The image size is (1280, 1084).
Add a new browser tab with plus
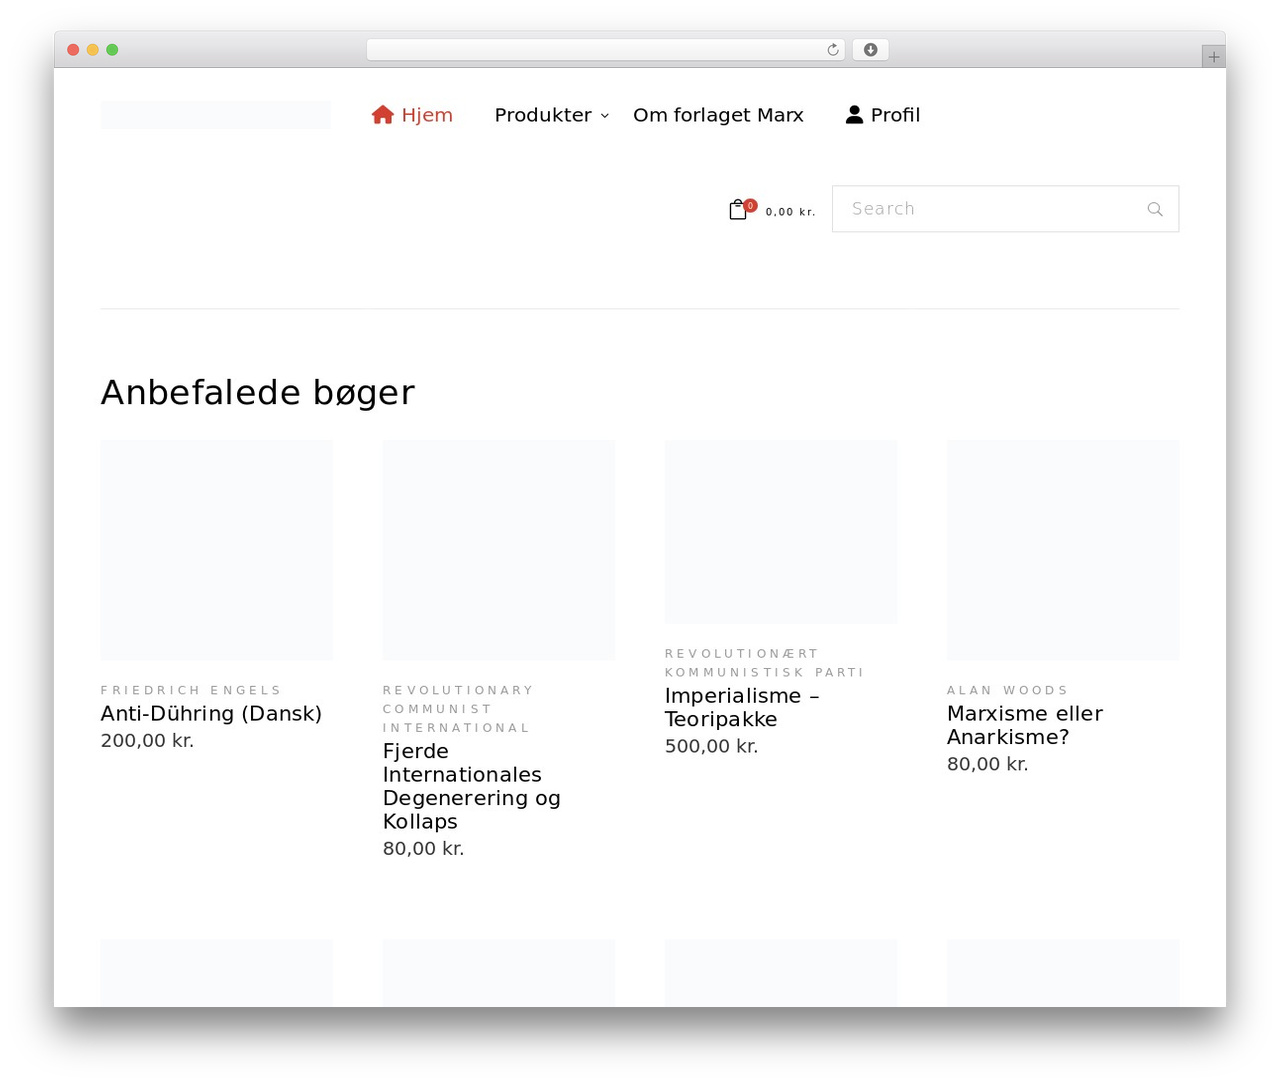[x=1214, y=57]
